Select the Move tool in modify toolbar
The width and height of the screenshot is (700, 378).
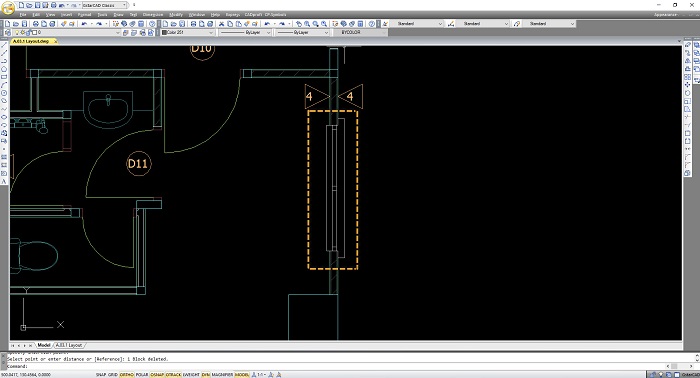coord(688,85)
